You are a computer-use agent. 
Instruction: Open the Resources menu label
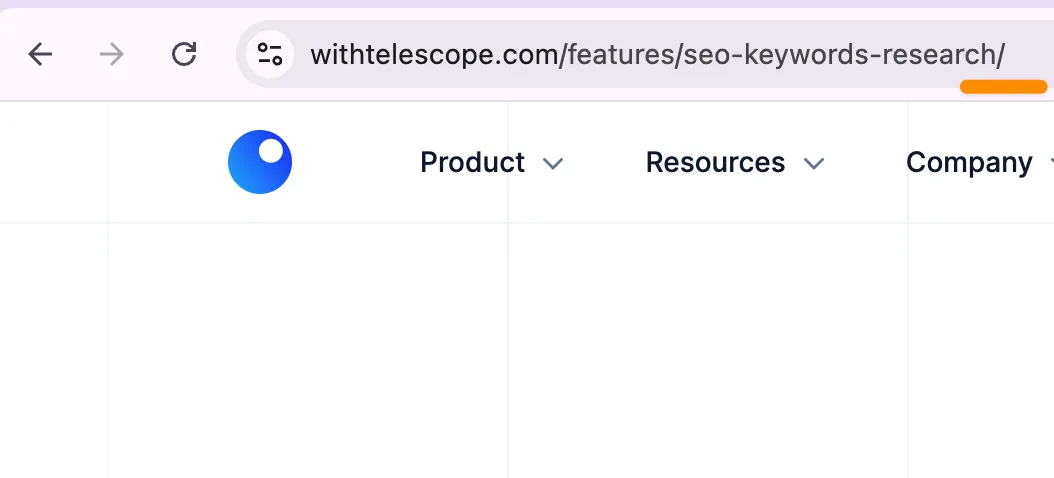[x=715, y=162]
